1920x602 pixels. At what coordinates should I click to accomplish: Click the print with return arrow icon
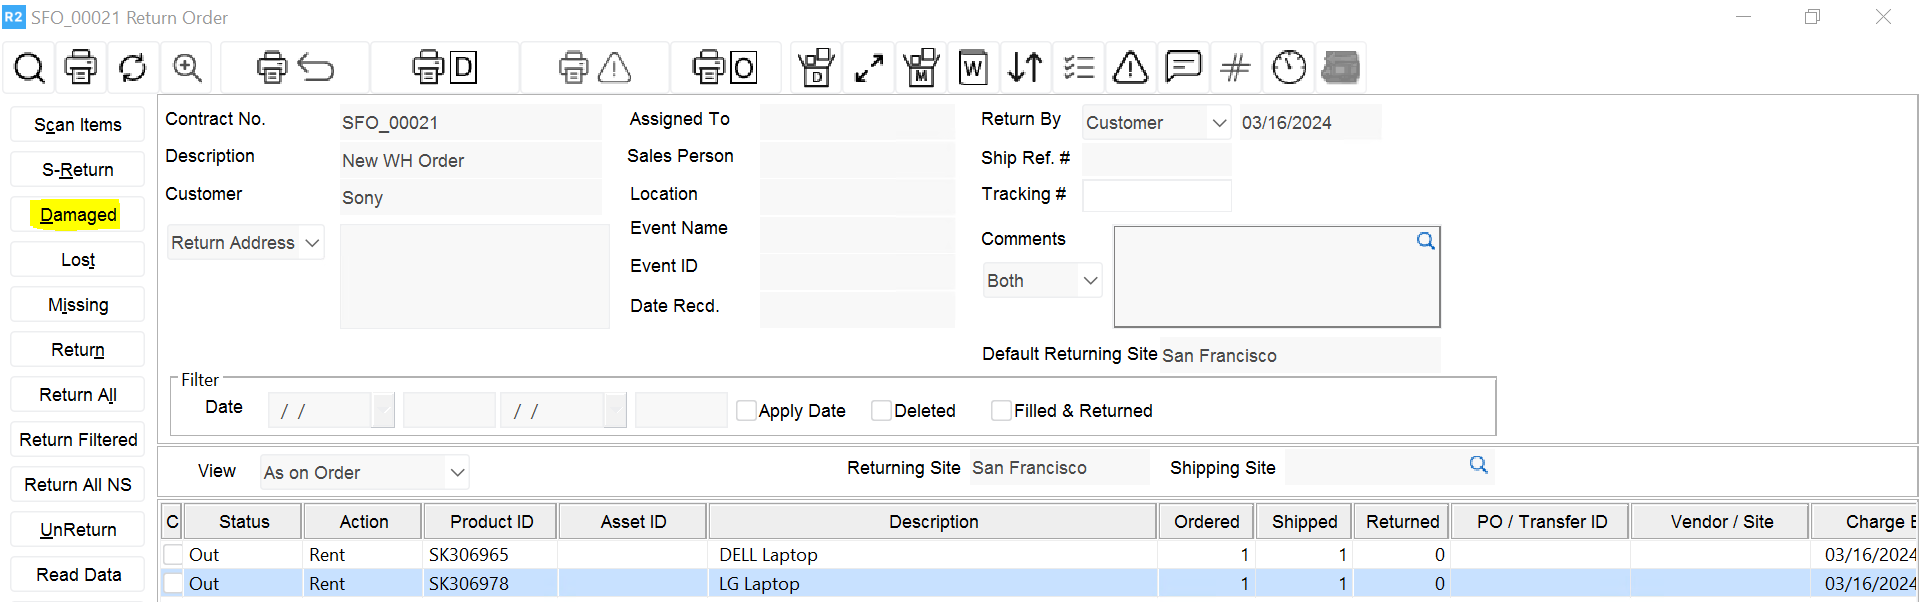(x=295, y=68)
